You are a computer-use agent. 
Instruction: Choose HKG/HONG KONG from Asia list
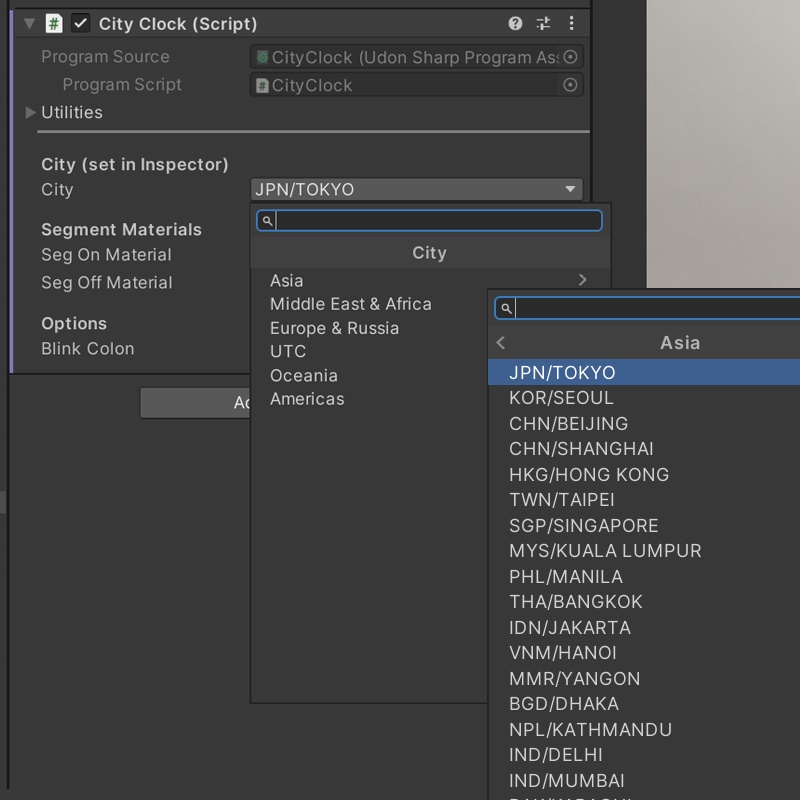tap(644, 474)
